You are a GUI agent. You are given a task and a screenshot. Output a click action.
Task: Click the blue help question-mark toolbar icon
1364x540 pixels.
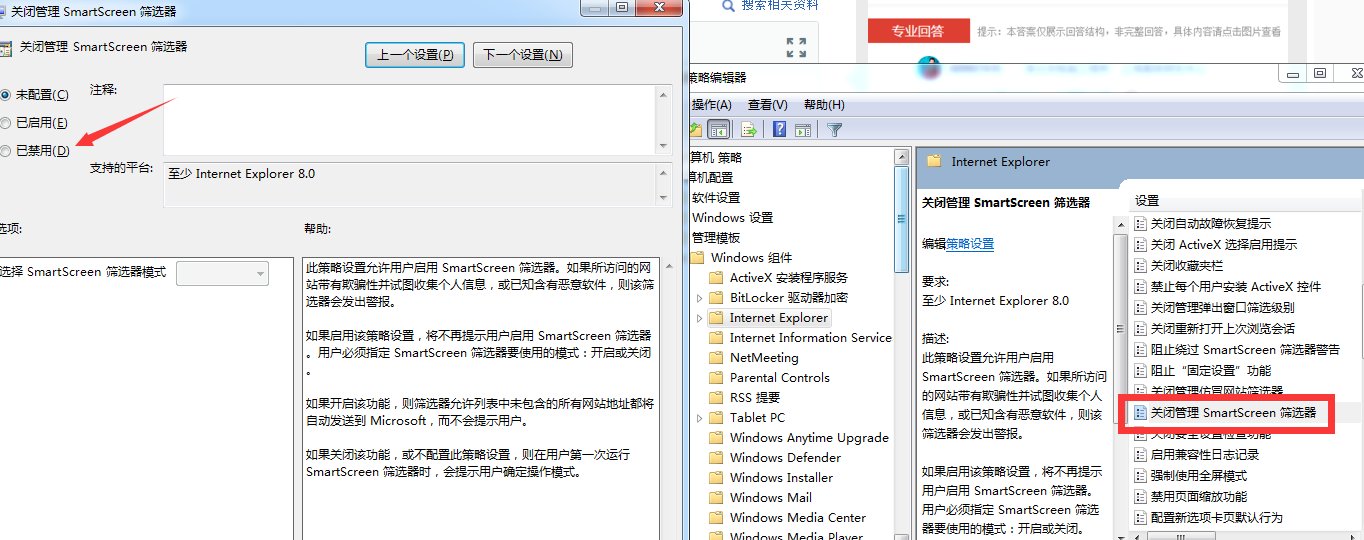pyautogui.click(x=778, y=129)
